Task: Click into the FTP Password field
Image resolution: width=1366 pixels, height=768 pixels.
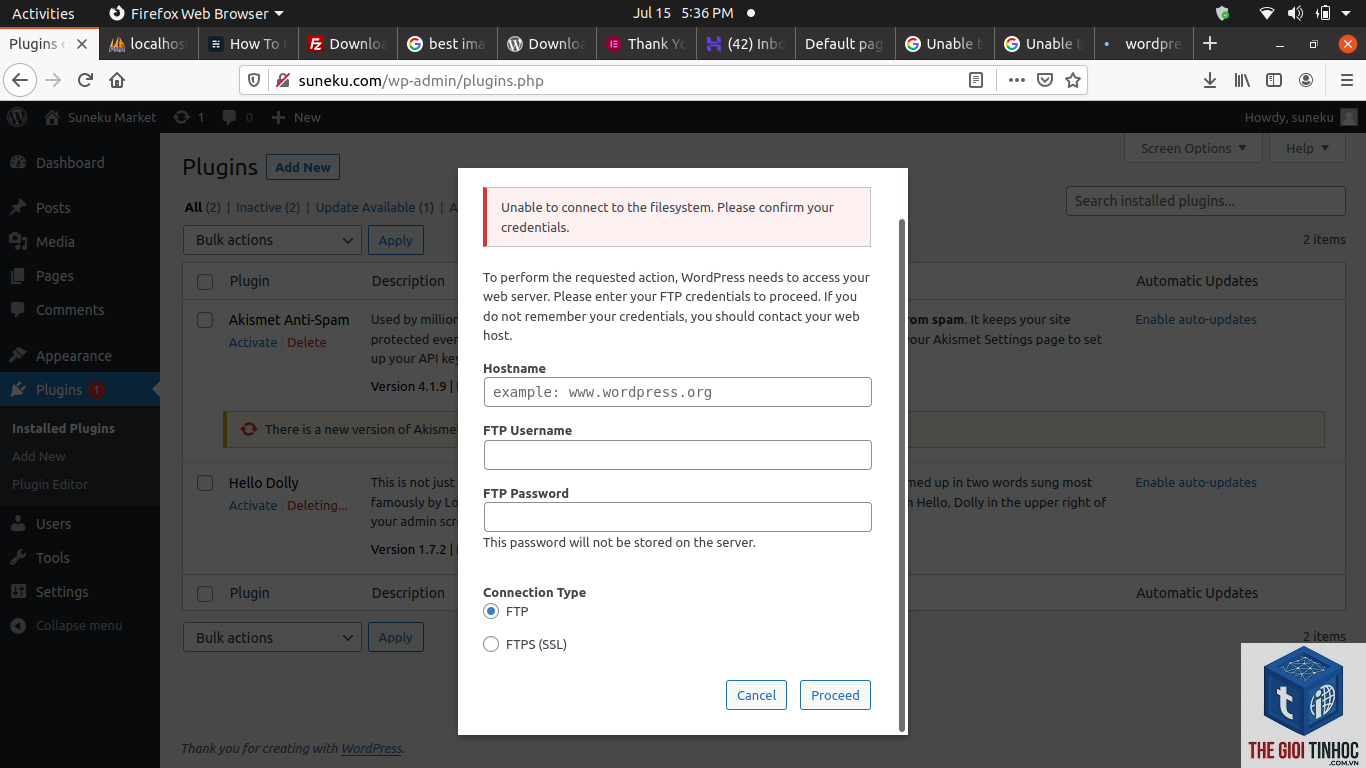Action: (677, 517)
